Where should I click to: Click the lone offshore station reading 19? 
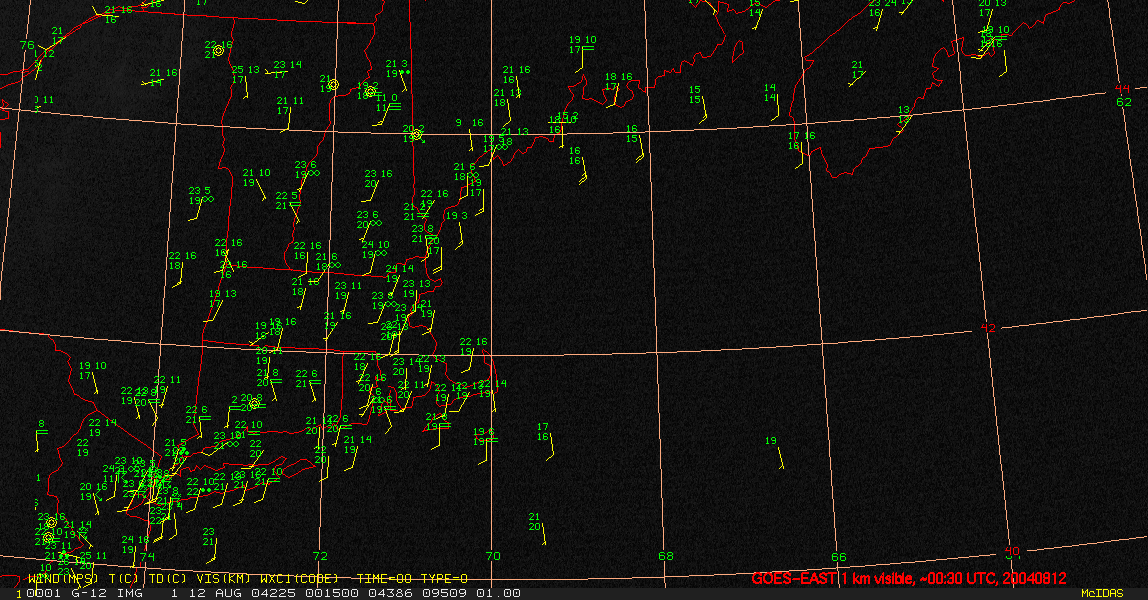[771, 441]
